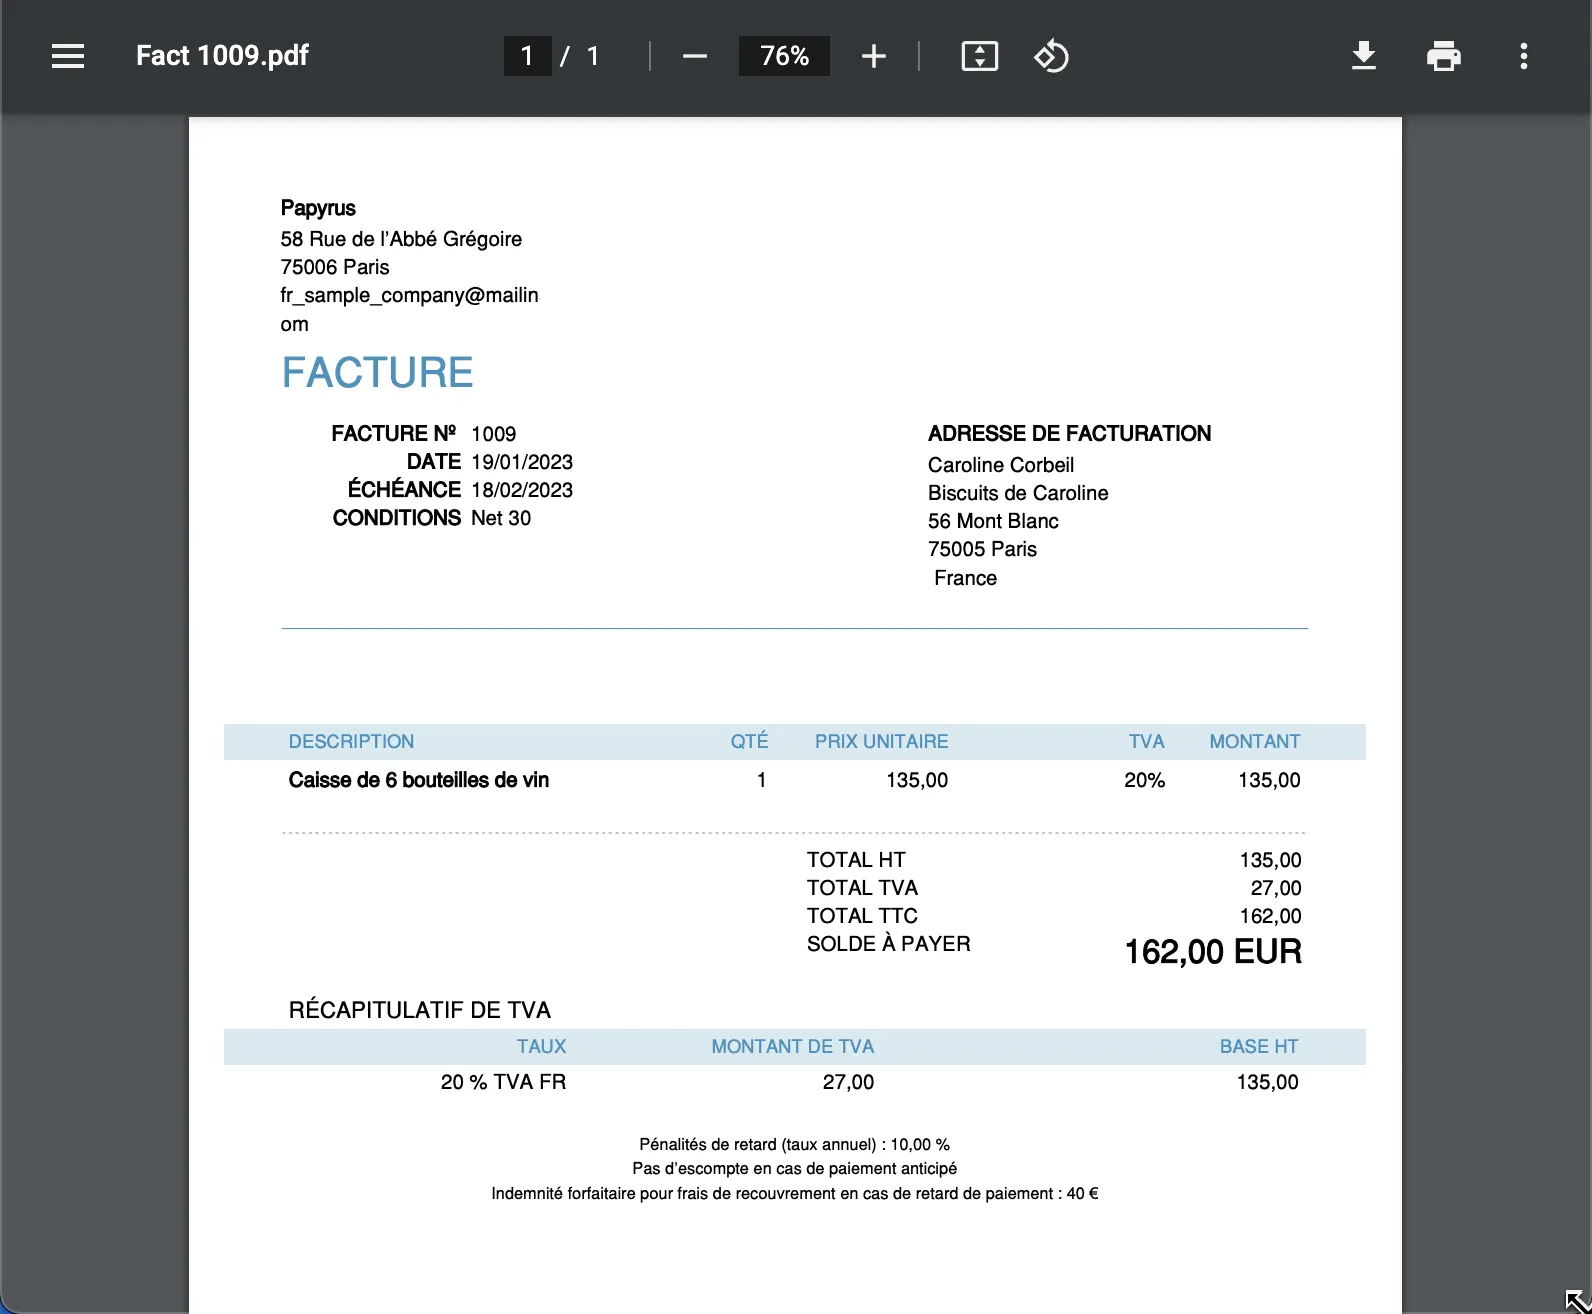The image size is (1592, 1314).
Task: Rotate the document counterclockwise
Action: point(1051,56)
